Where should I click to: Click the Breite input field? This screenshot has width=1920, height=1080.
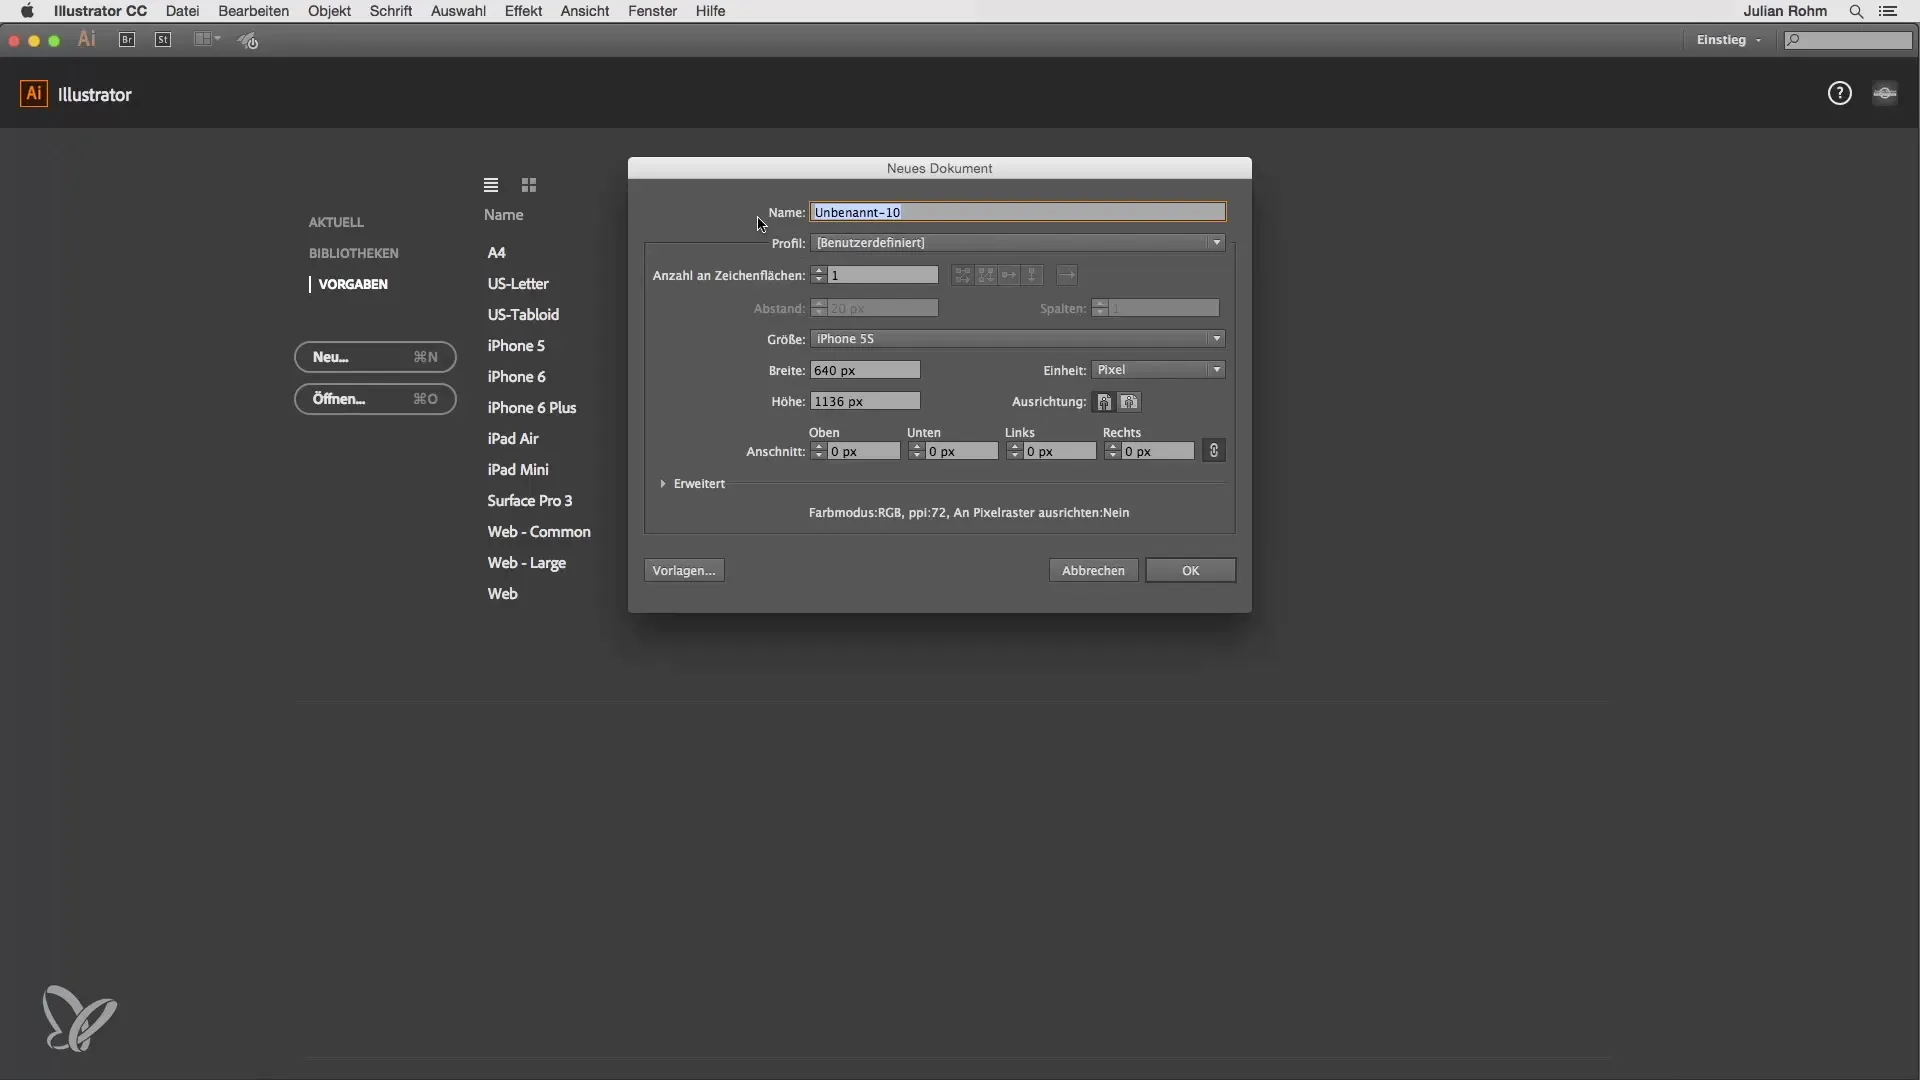coord(865,370)
